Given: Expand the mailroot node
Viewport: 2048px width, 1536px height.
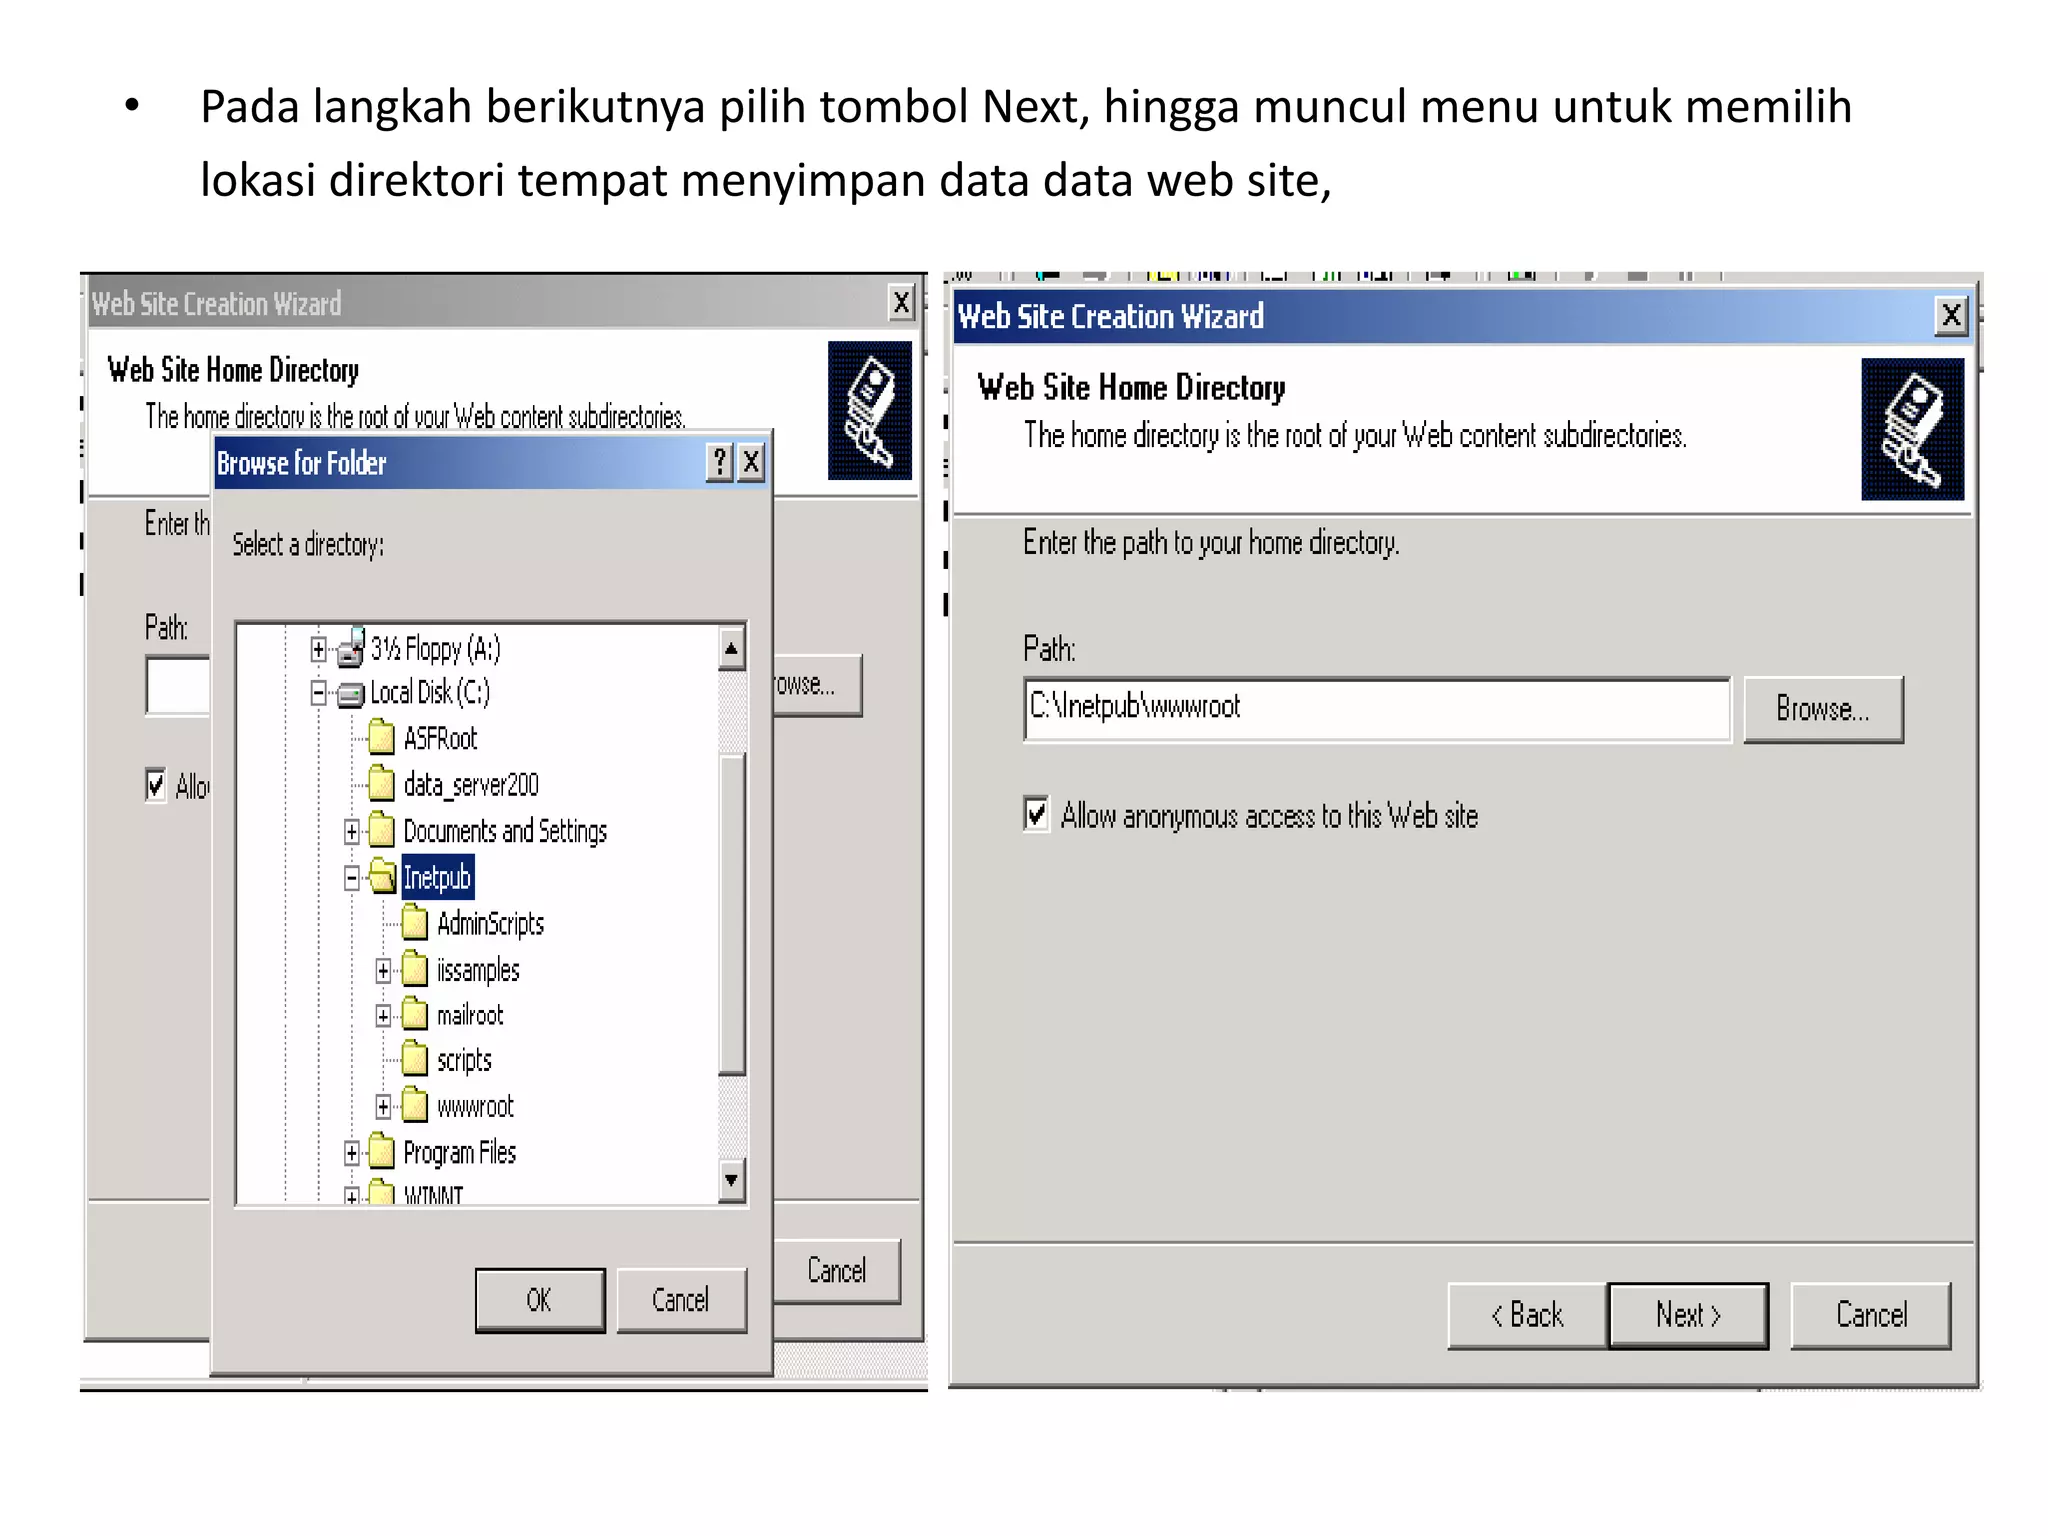Looking at the screenshot, I should [x=383, y=1016].
